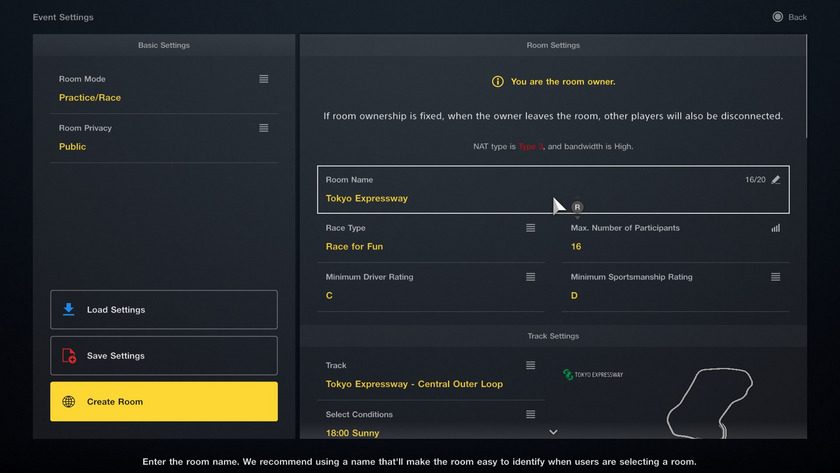This screenshot has height=473, width=840.
Task: Click the Minimum Sportsmanship Rating list icon
Action: click(x=776, y=277)
